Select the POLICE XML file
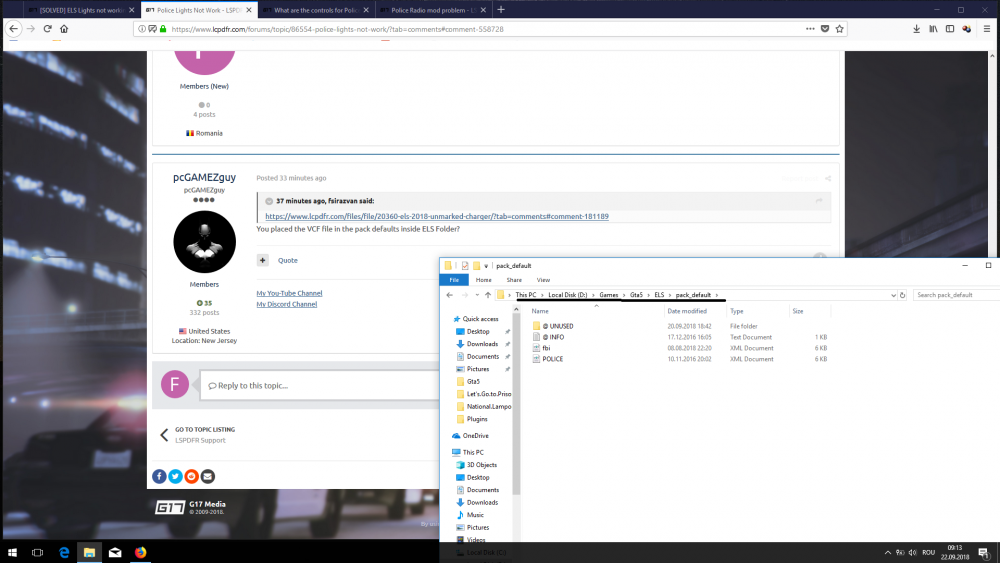 coord(552,358)
